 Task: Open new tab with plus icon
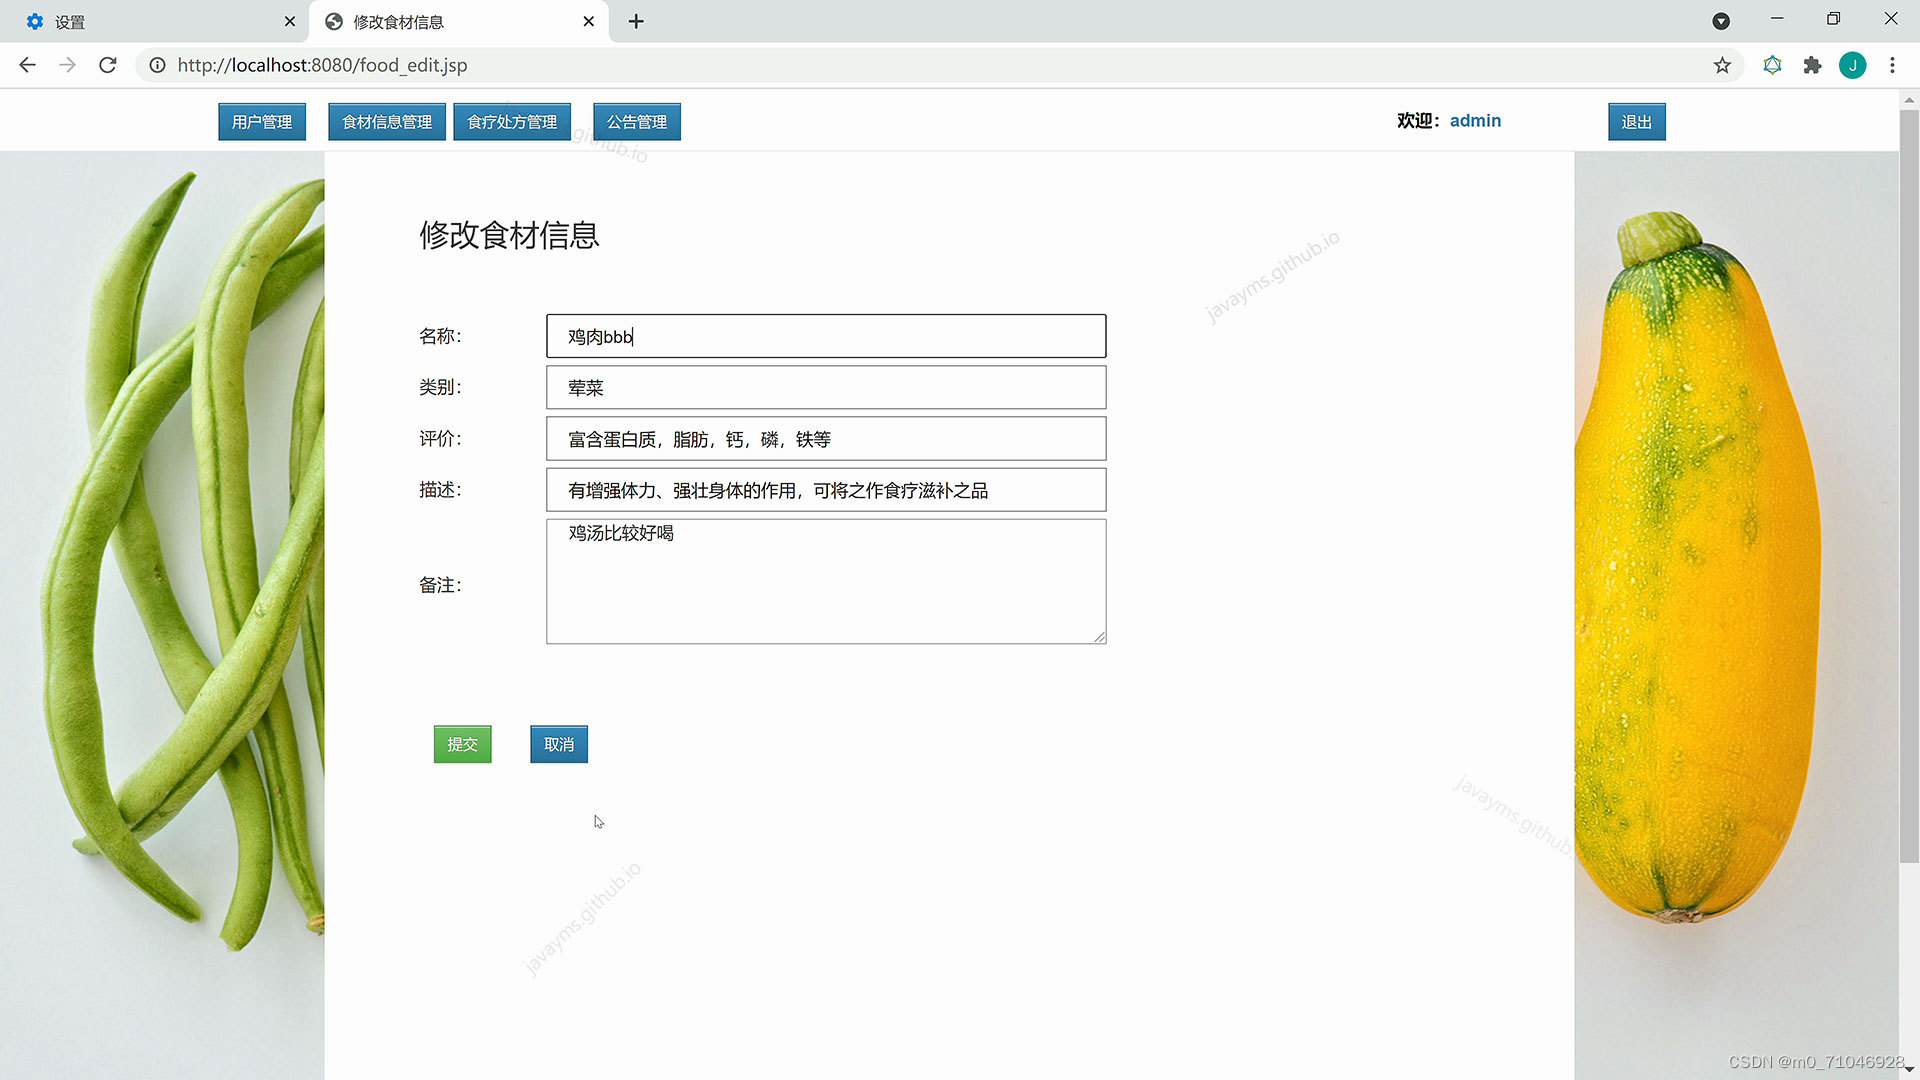636,21
